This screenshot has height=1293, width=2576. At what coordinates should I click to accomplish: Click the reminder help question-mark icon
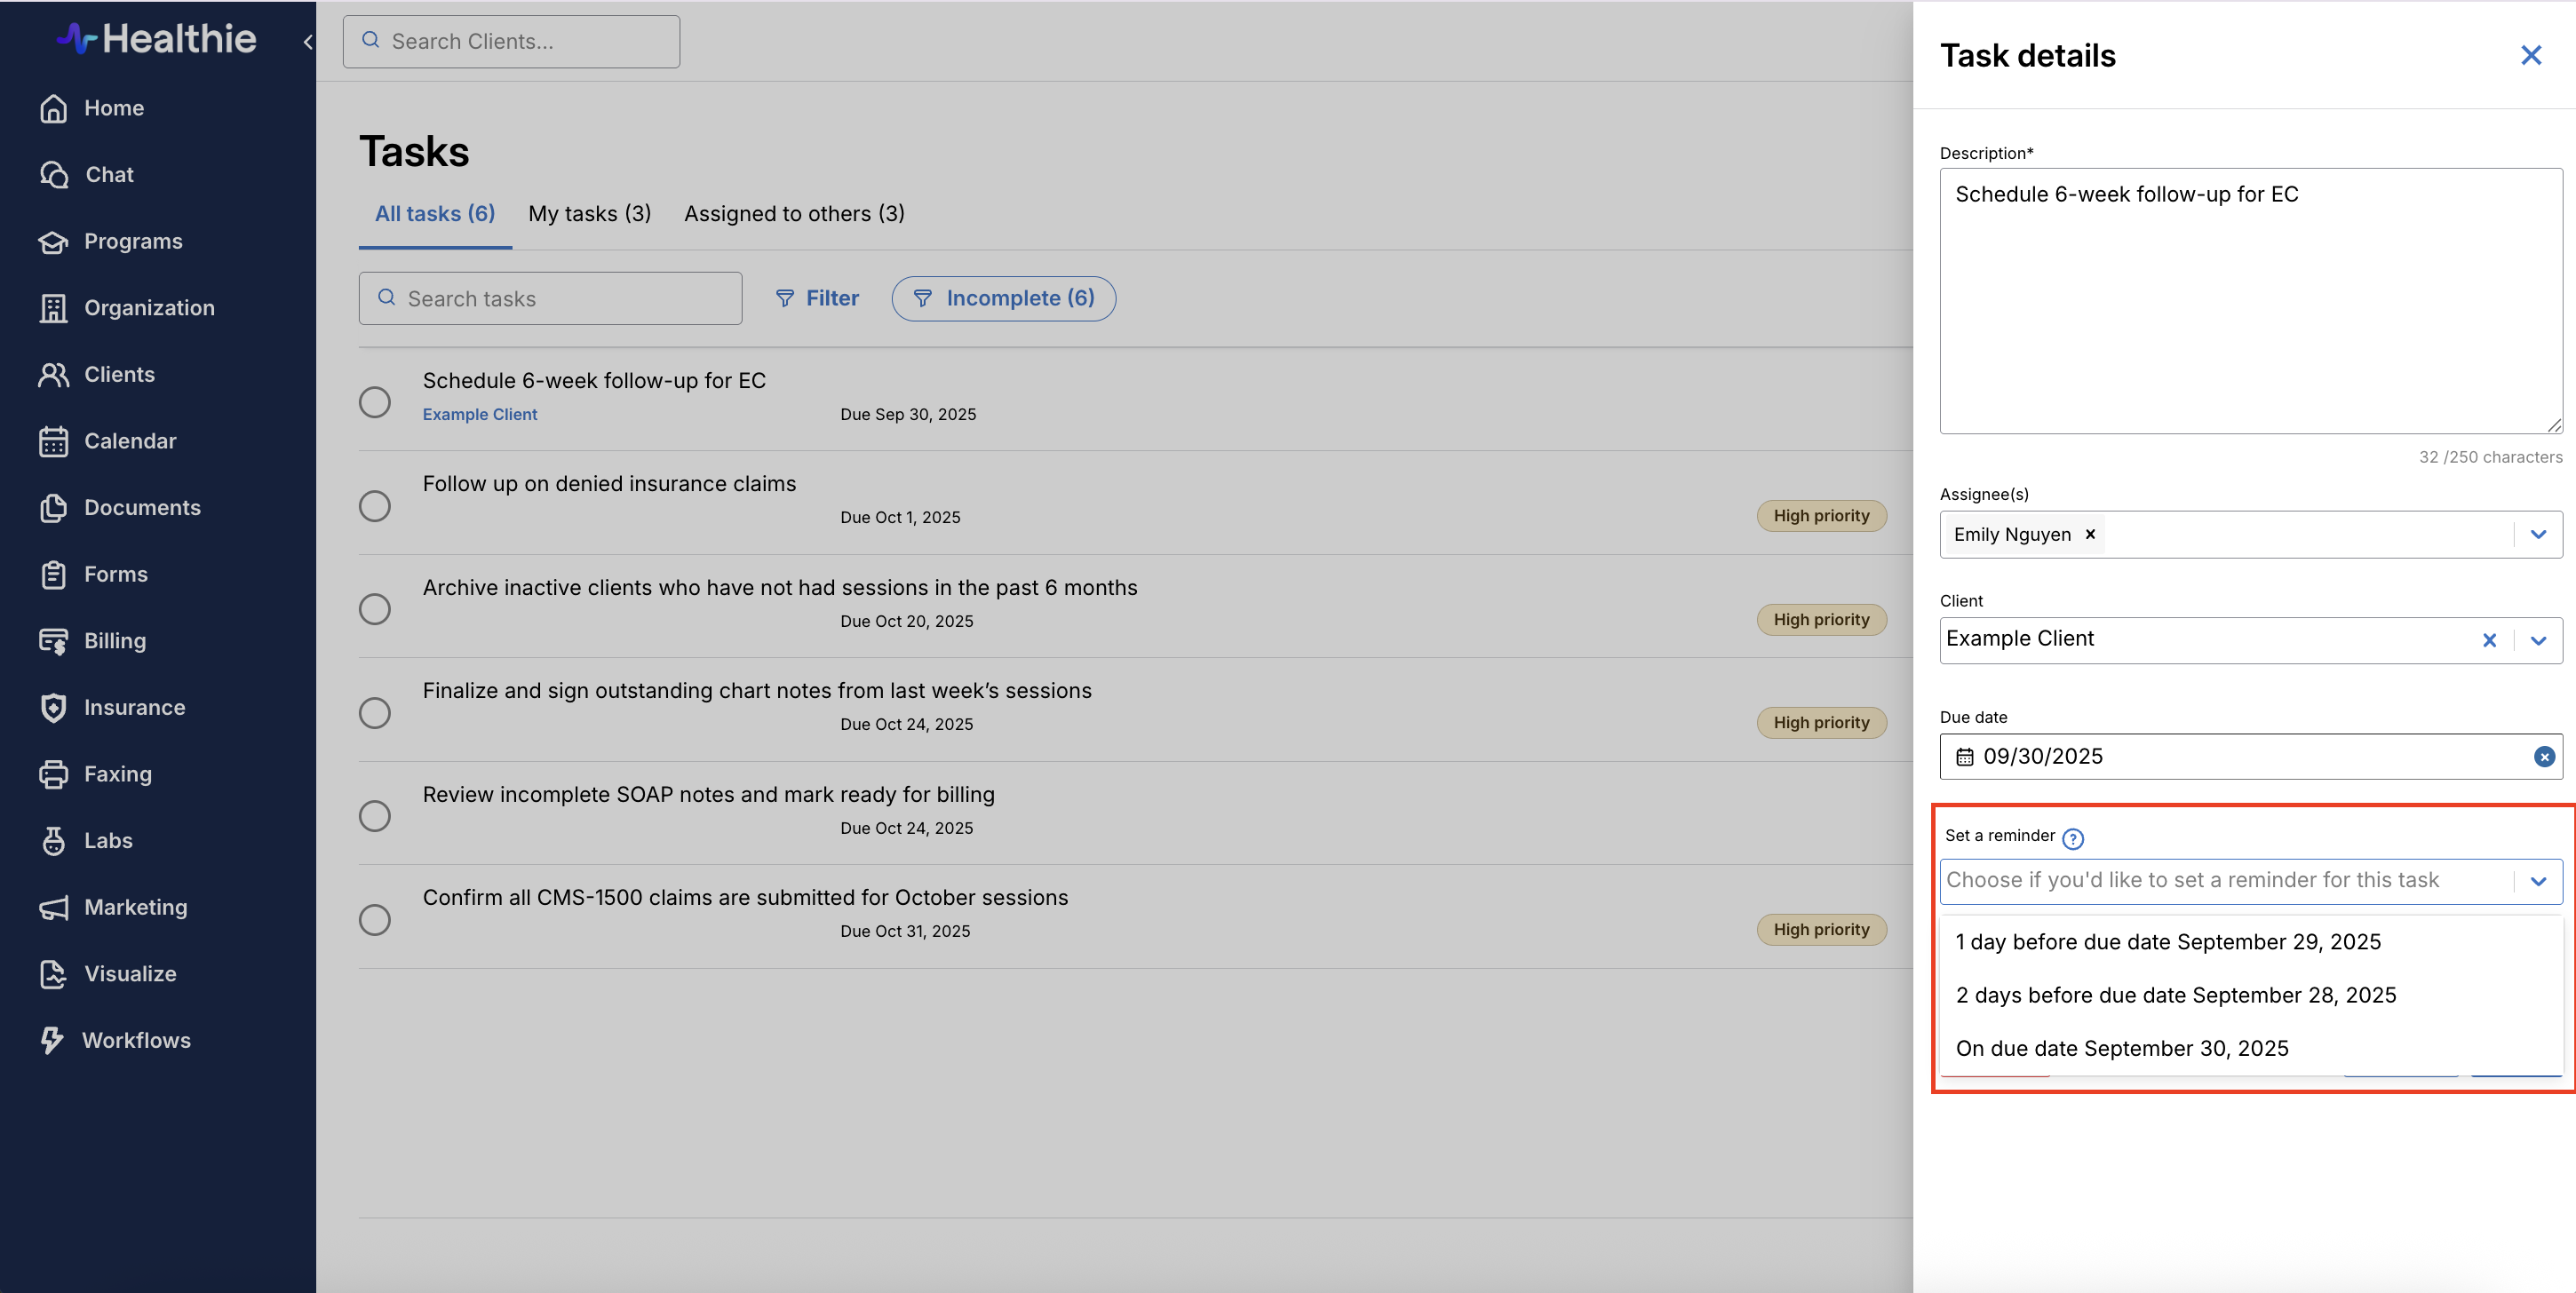tap(2073, 838)
